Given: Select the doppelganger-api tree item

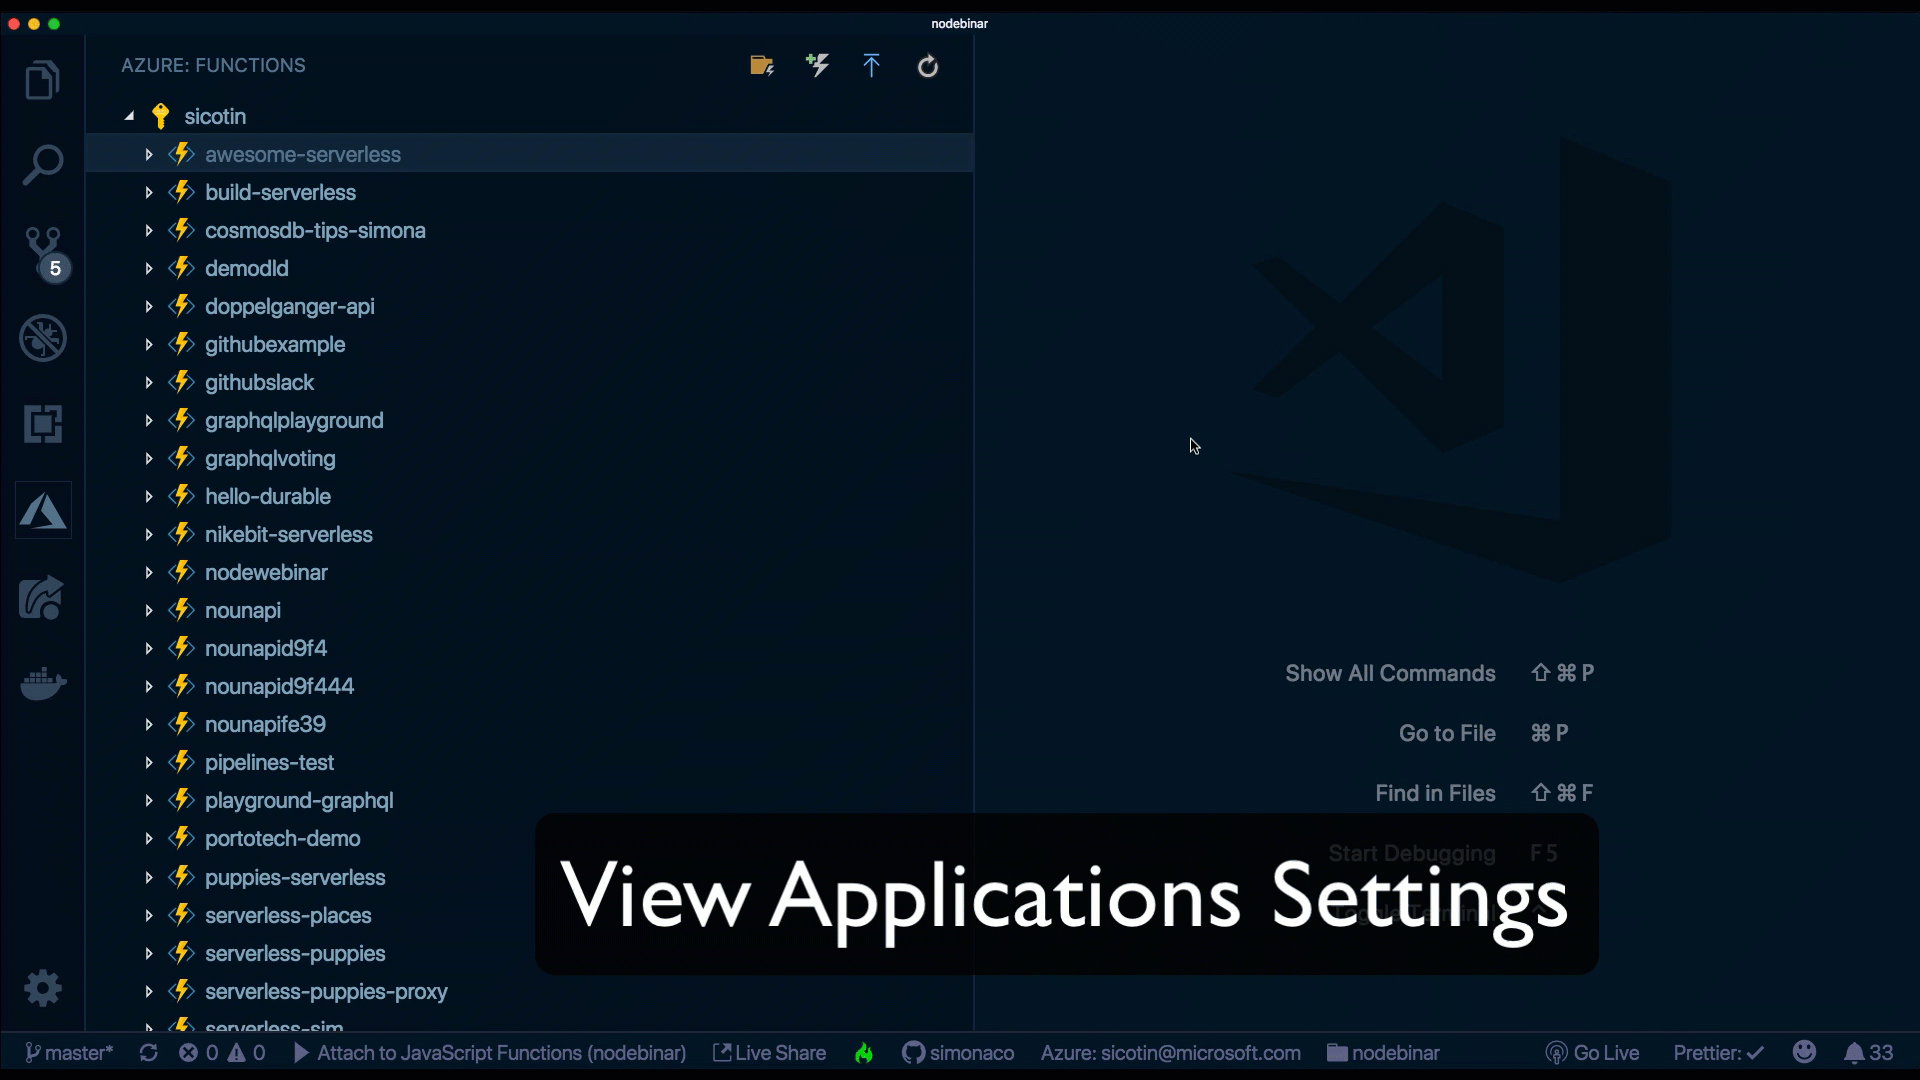Looking at the screenshot, I should pos(289,306).
